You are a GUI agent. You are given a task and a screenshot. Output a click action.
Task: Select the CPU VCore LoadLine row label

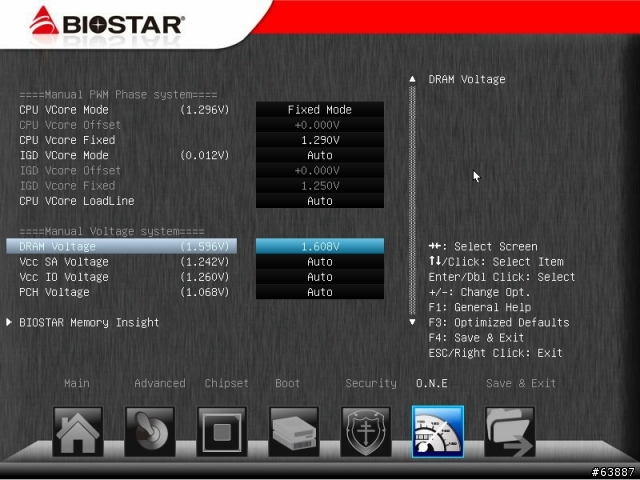pyautogui.click(x=77, y=201)
